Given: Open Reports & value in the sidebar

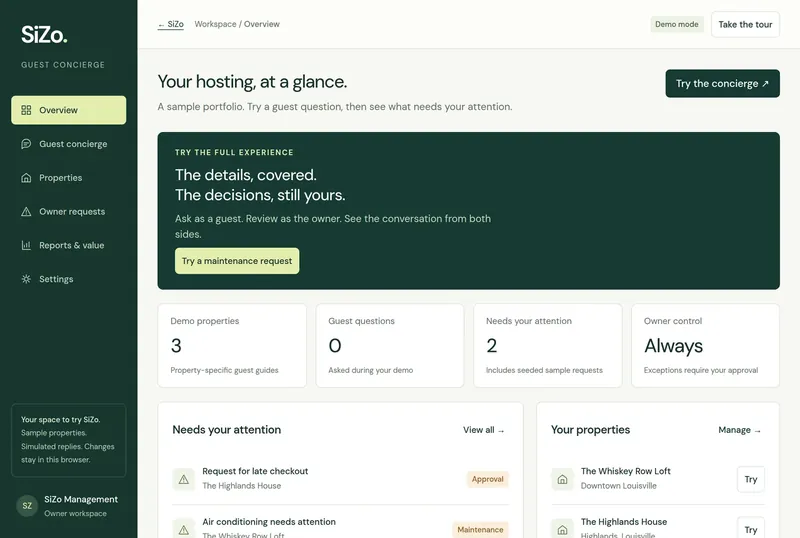Looking at the screenshot, I should 68,245.
